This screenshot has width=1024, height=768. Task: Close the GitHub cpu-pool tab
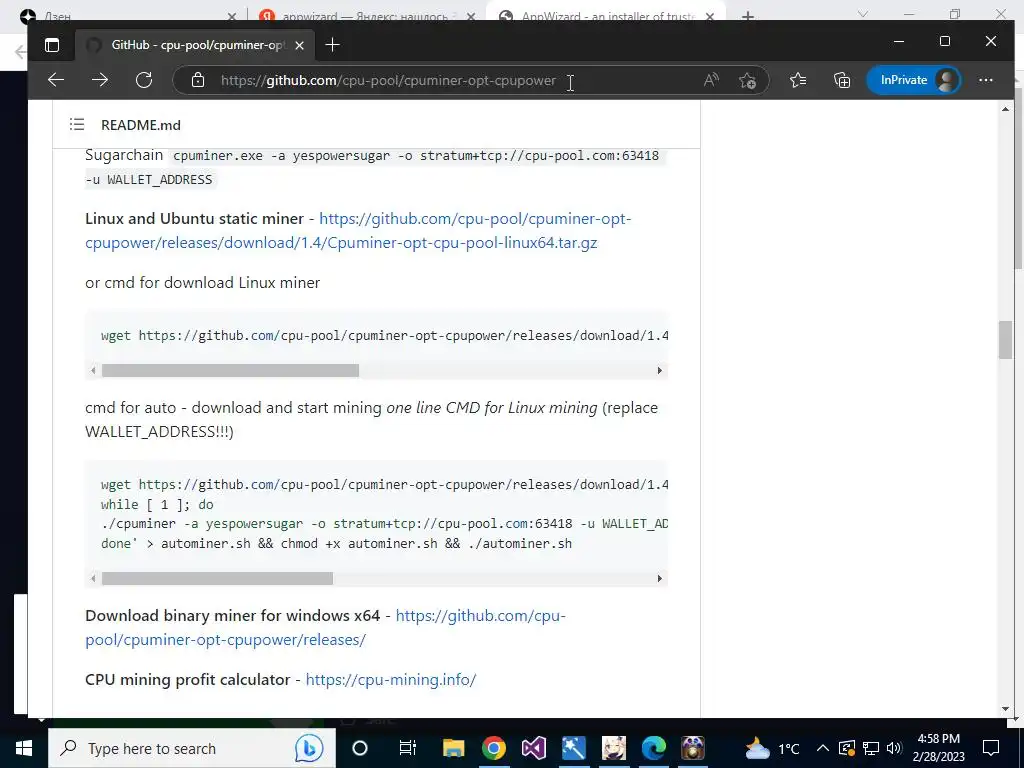point(299,45)
